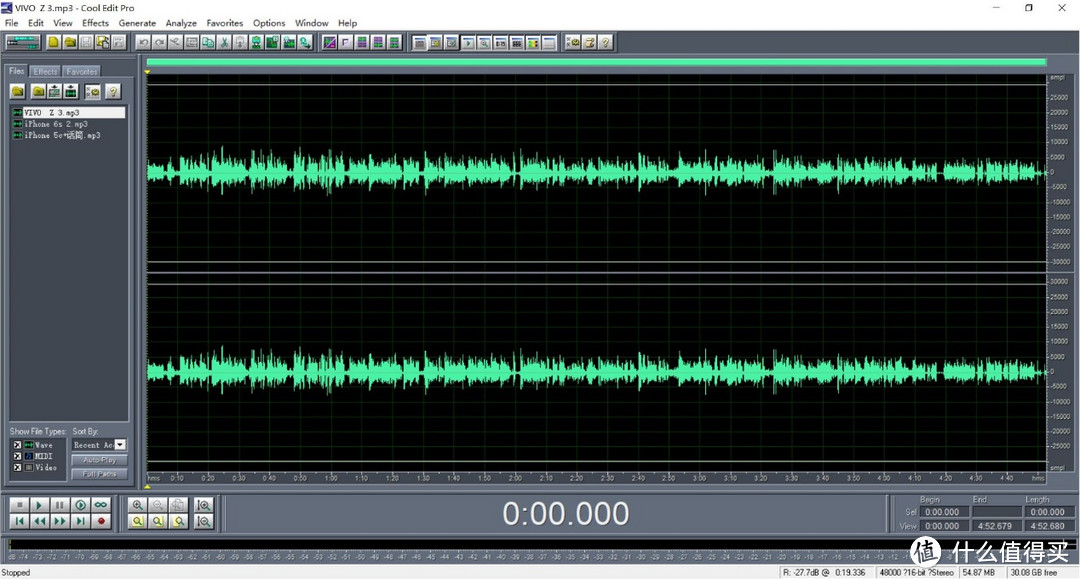This screenshot has width=1080, height=579.
Task: Click the red Record button
Action: coord(101,521)
